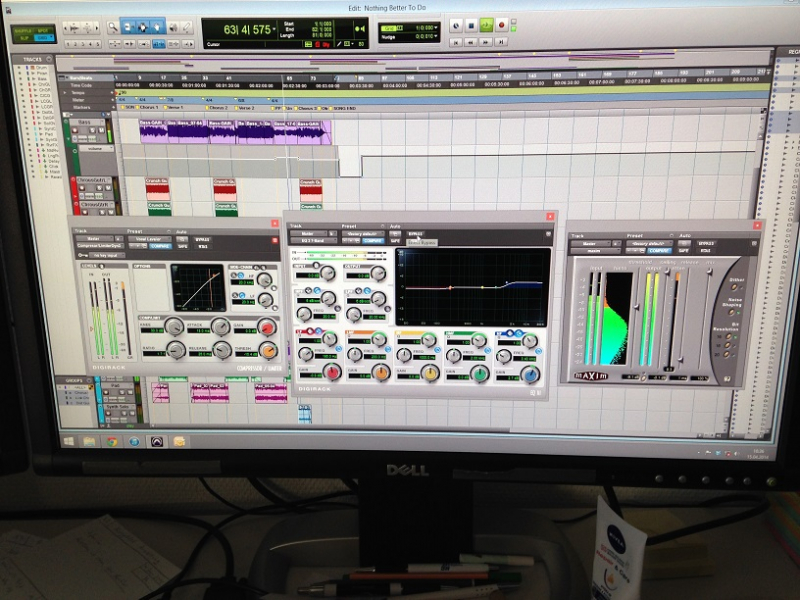Click the orange EQ LMF gain knob

click(x=381, y=372)
